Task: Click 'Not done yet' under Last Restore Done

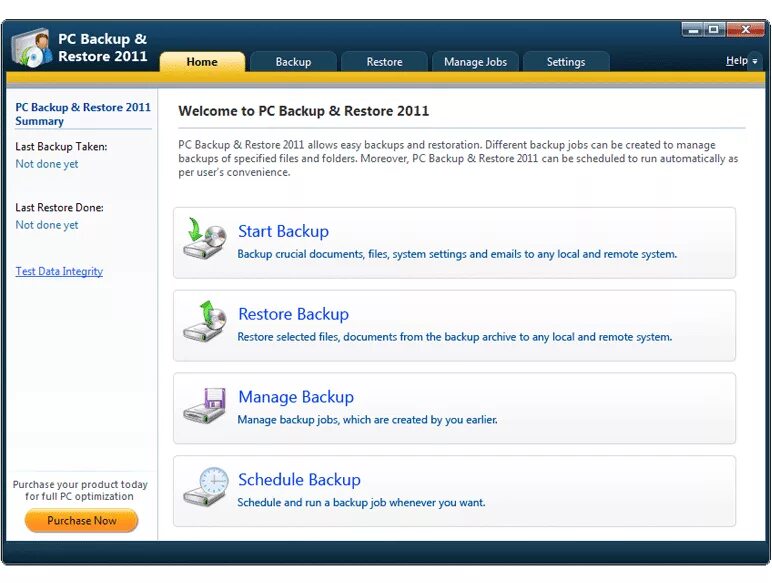Action: tap(47, 225)
